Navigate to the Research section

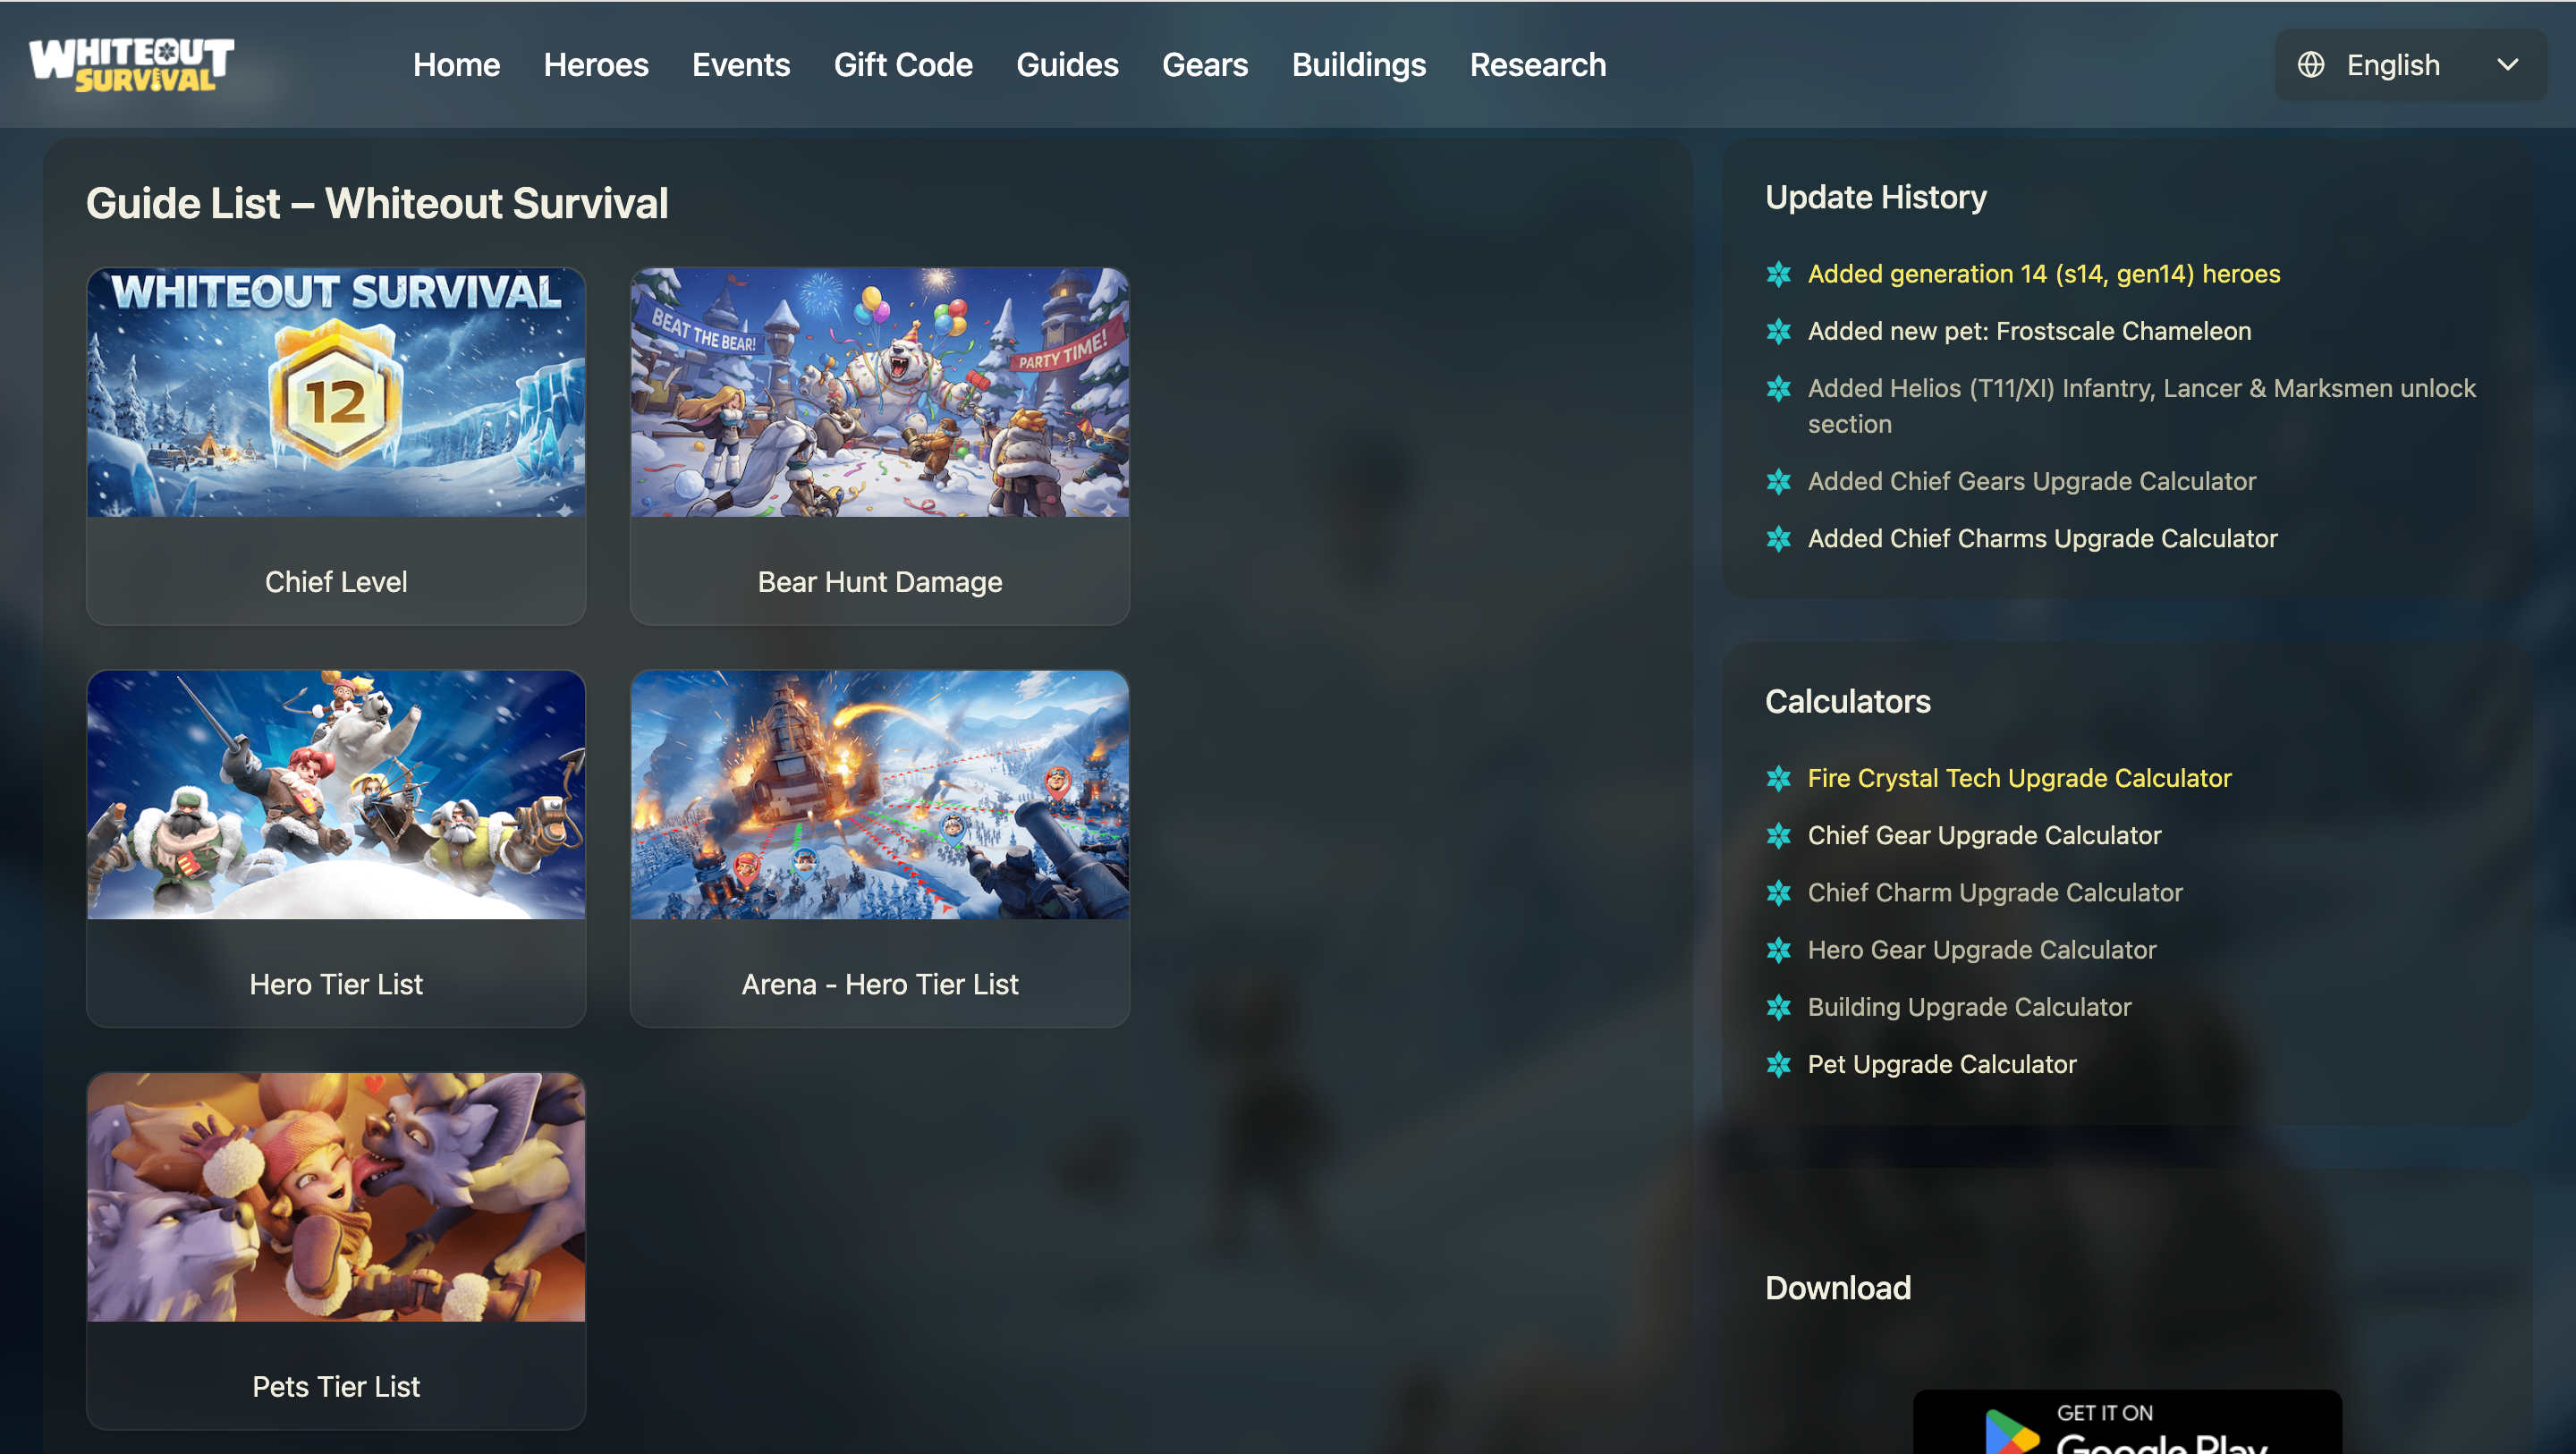(x=1537, y=64)
